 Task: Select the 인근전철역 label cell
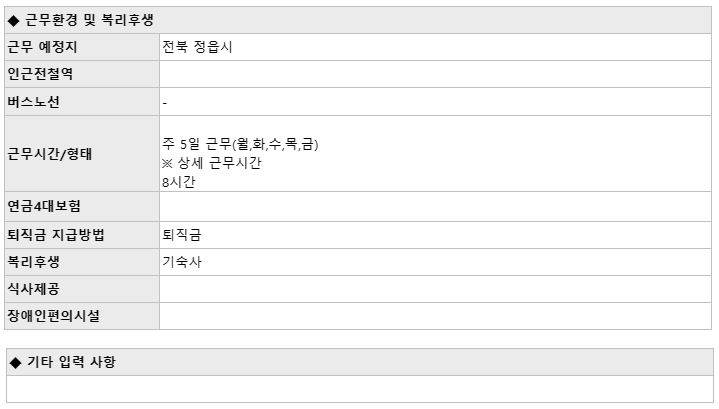(82, 74)
